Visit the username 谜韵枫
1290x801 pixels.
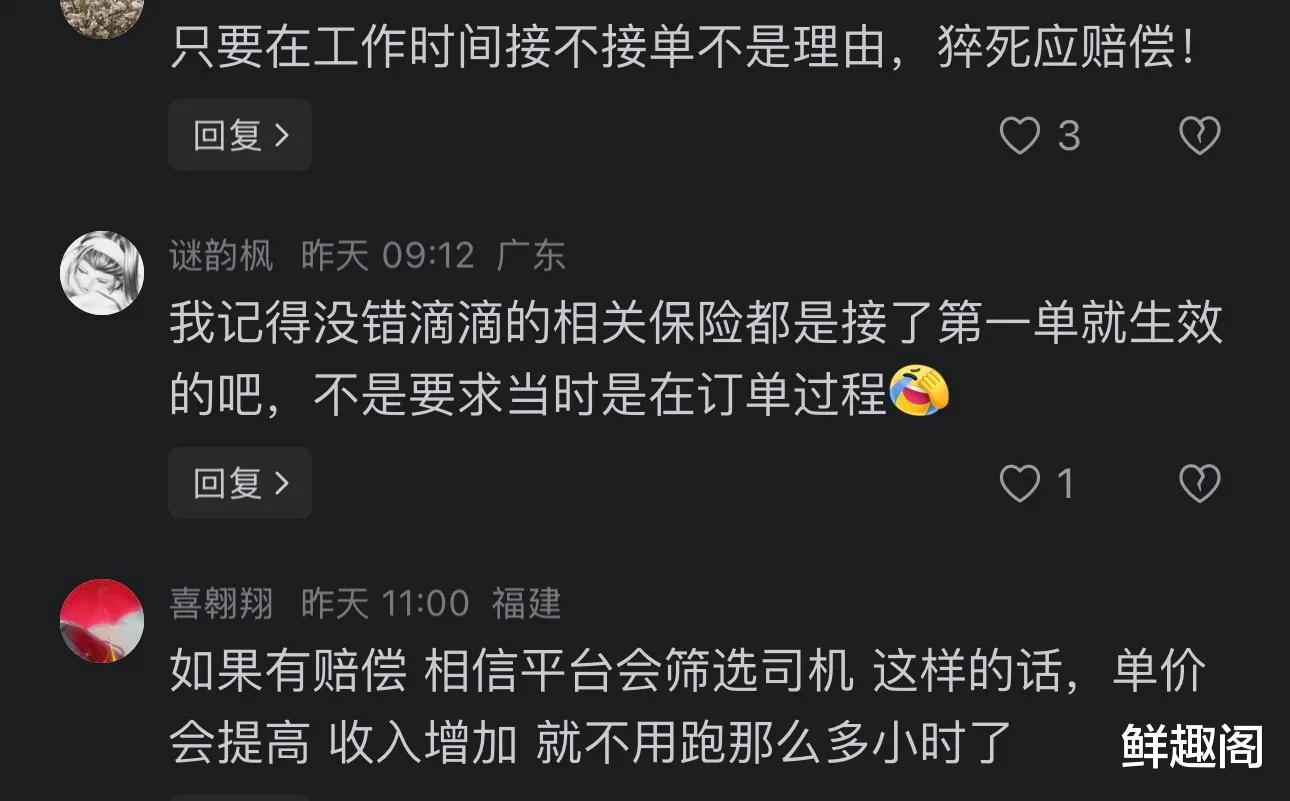pyautogui.click(x=221, y=257)
